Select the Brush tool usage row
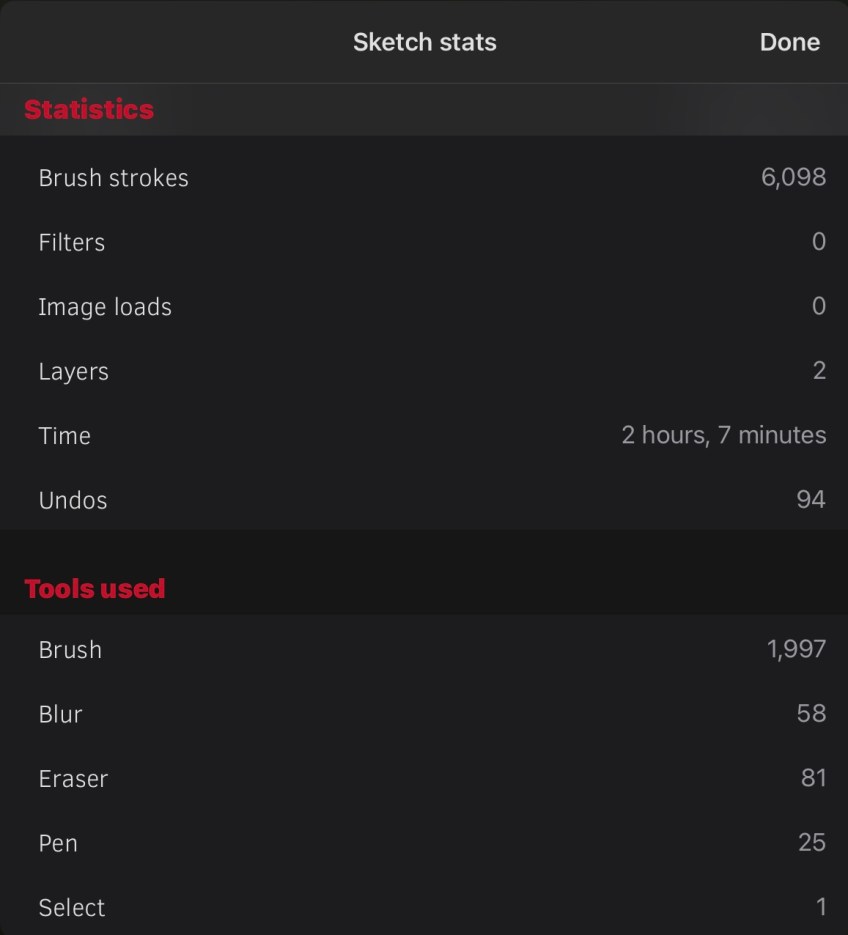 [x=70, y=650]
